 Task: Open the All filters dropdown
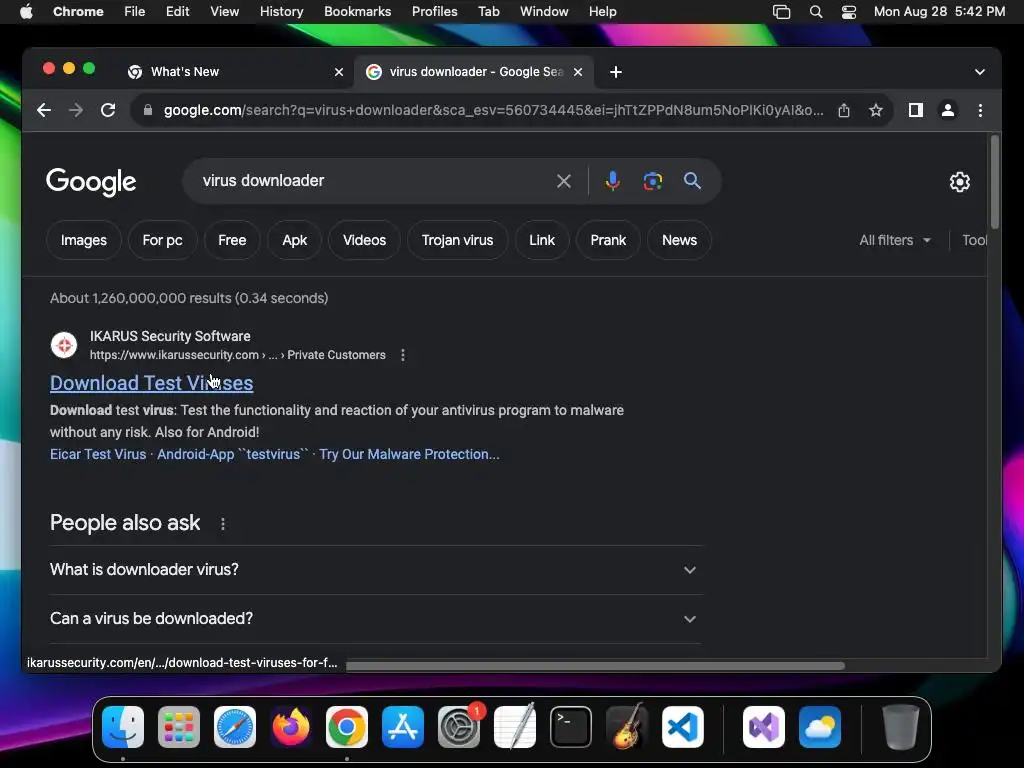895,240
